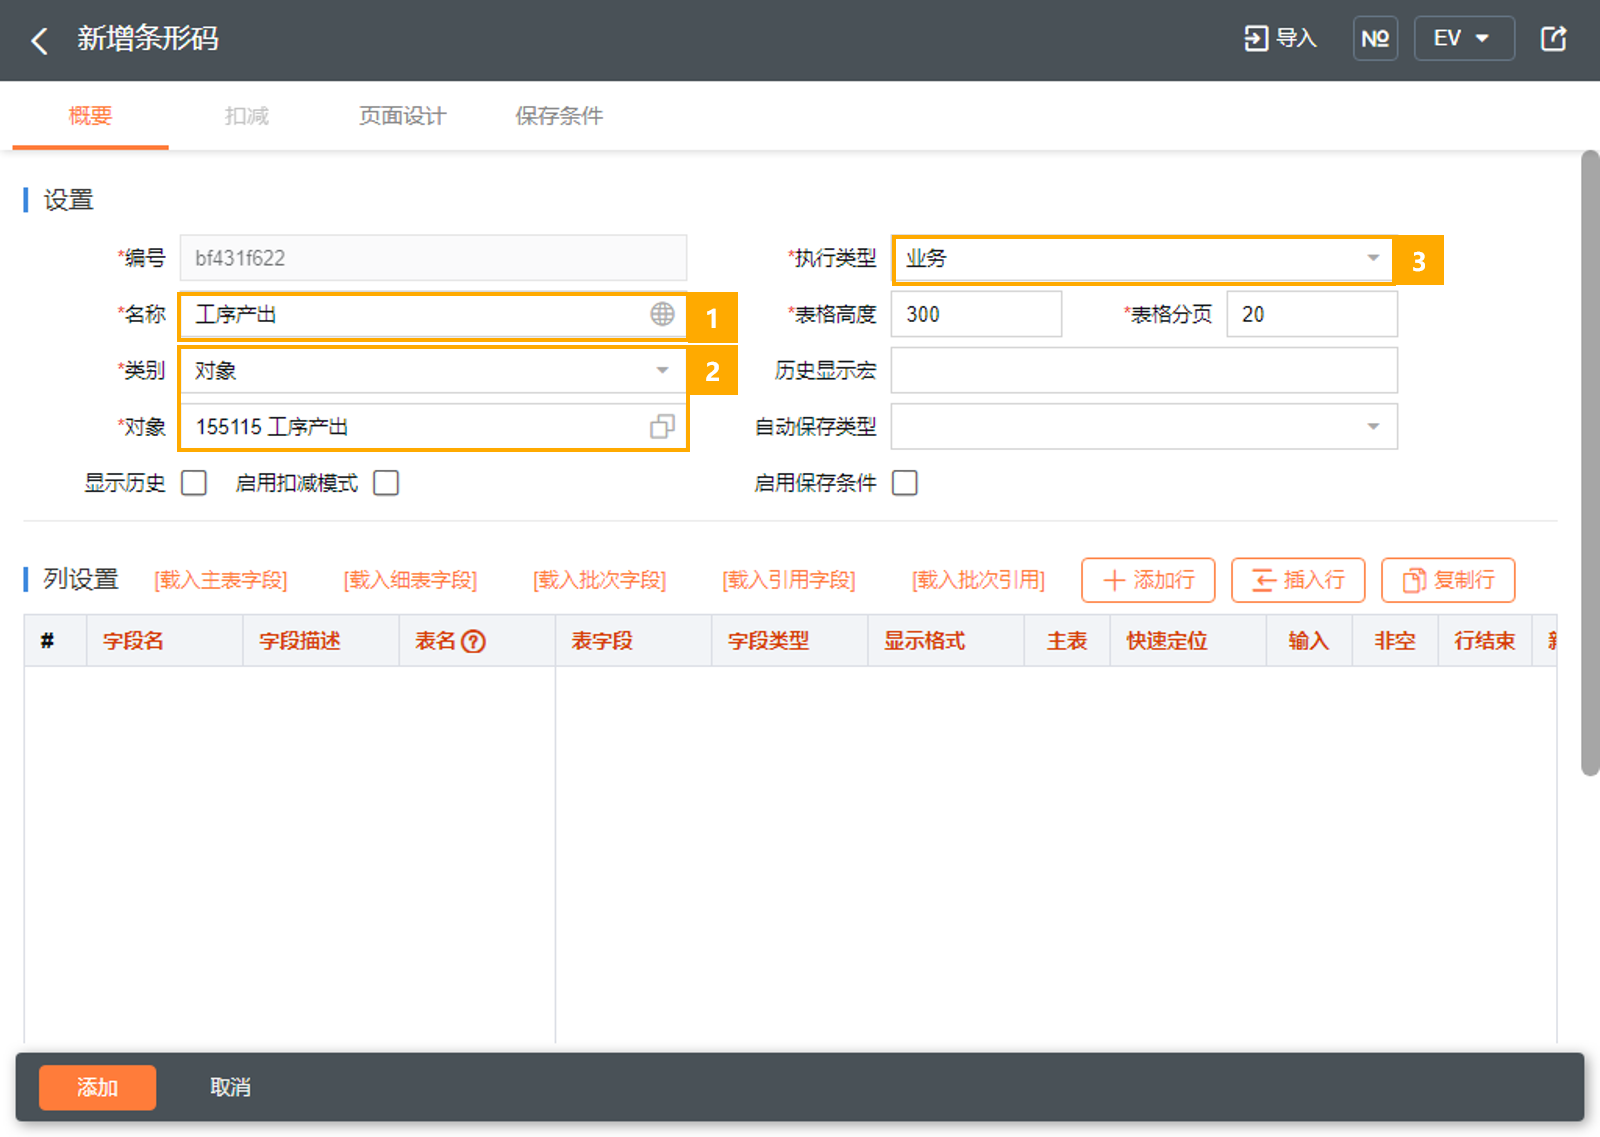Click the vertical scrollbar on the right
This screenshot has width=1600, height=1137.
(1590, 462)
